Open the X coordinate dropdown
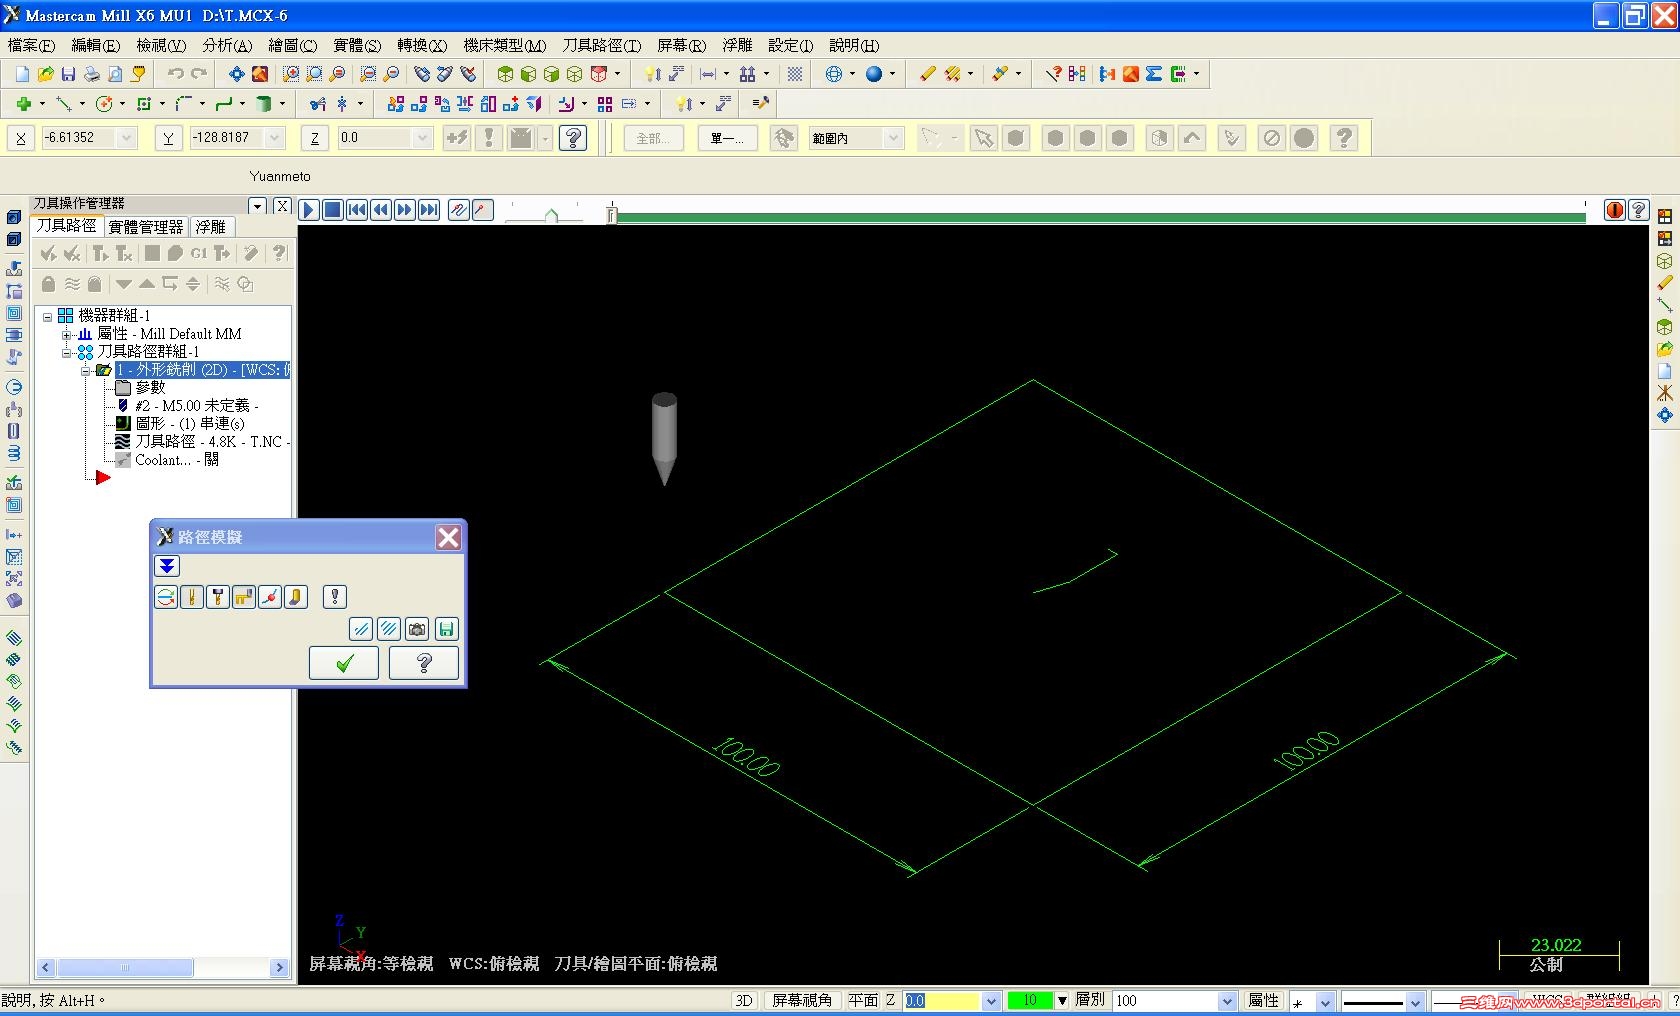1680x1016 pixels. [x=126, y=138]
